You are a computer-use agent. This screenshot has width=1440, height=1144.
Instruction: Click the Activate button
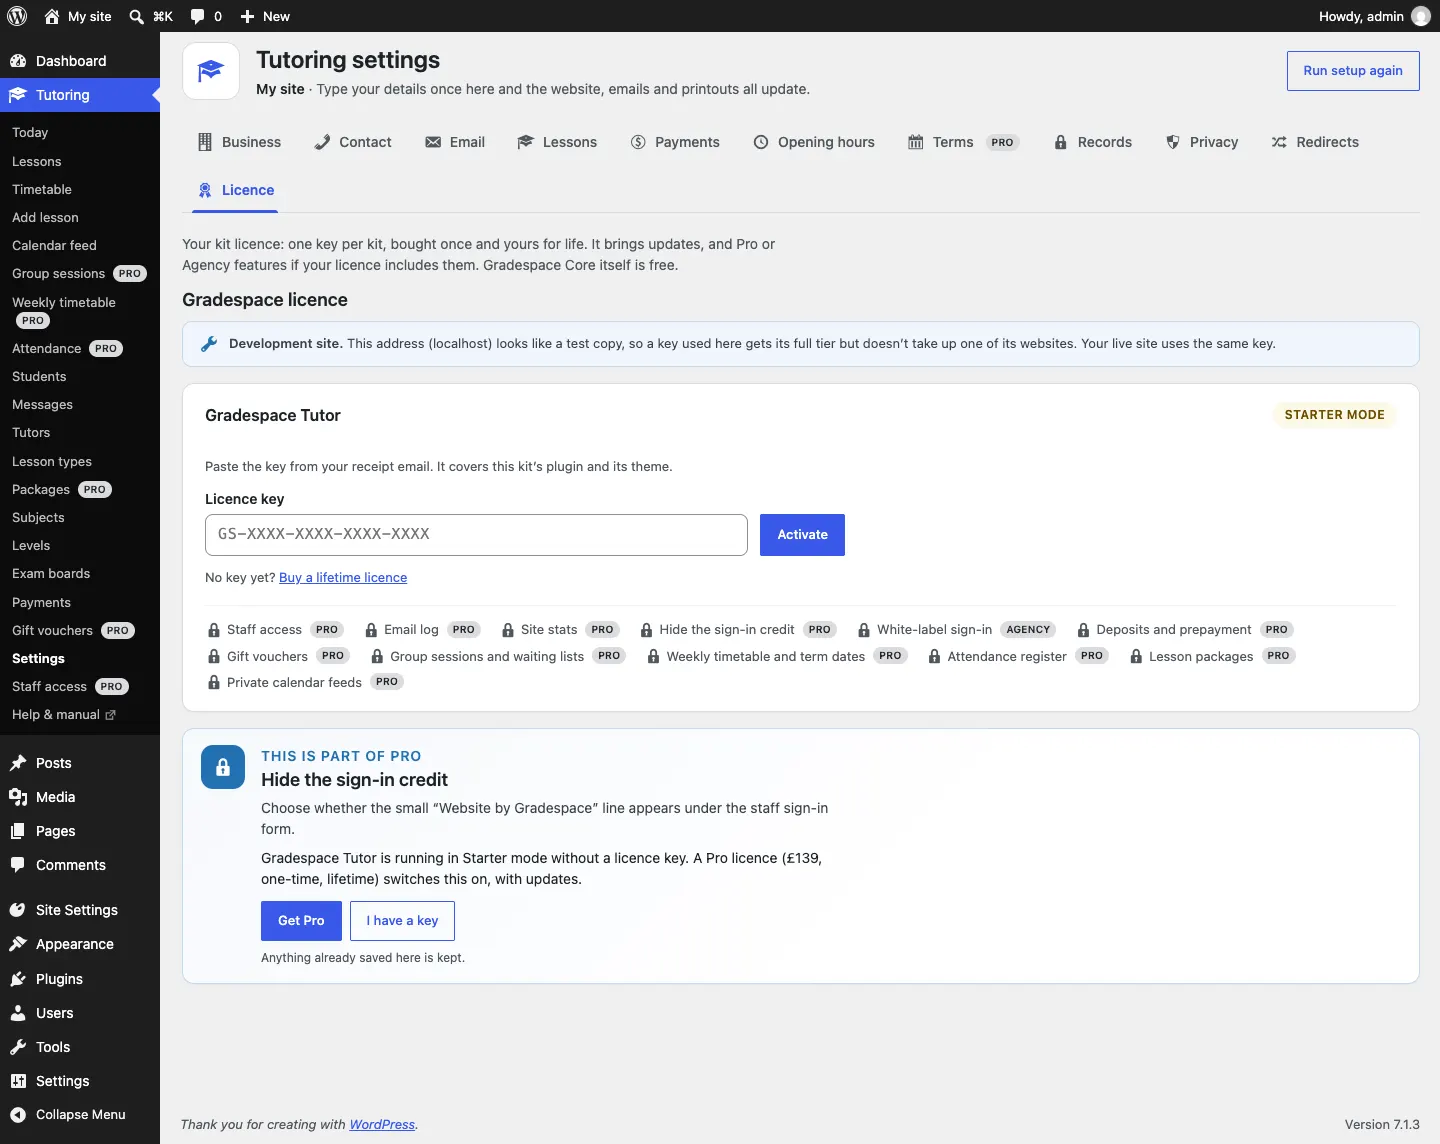(802, 535)
